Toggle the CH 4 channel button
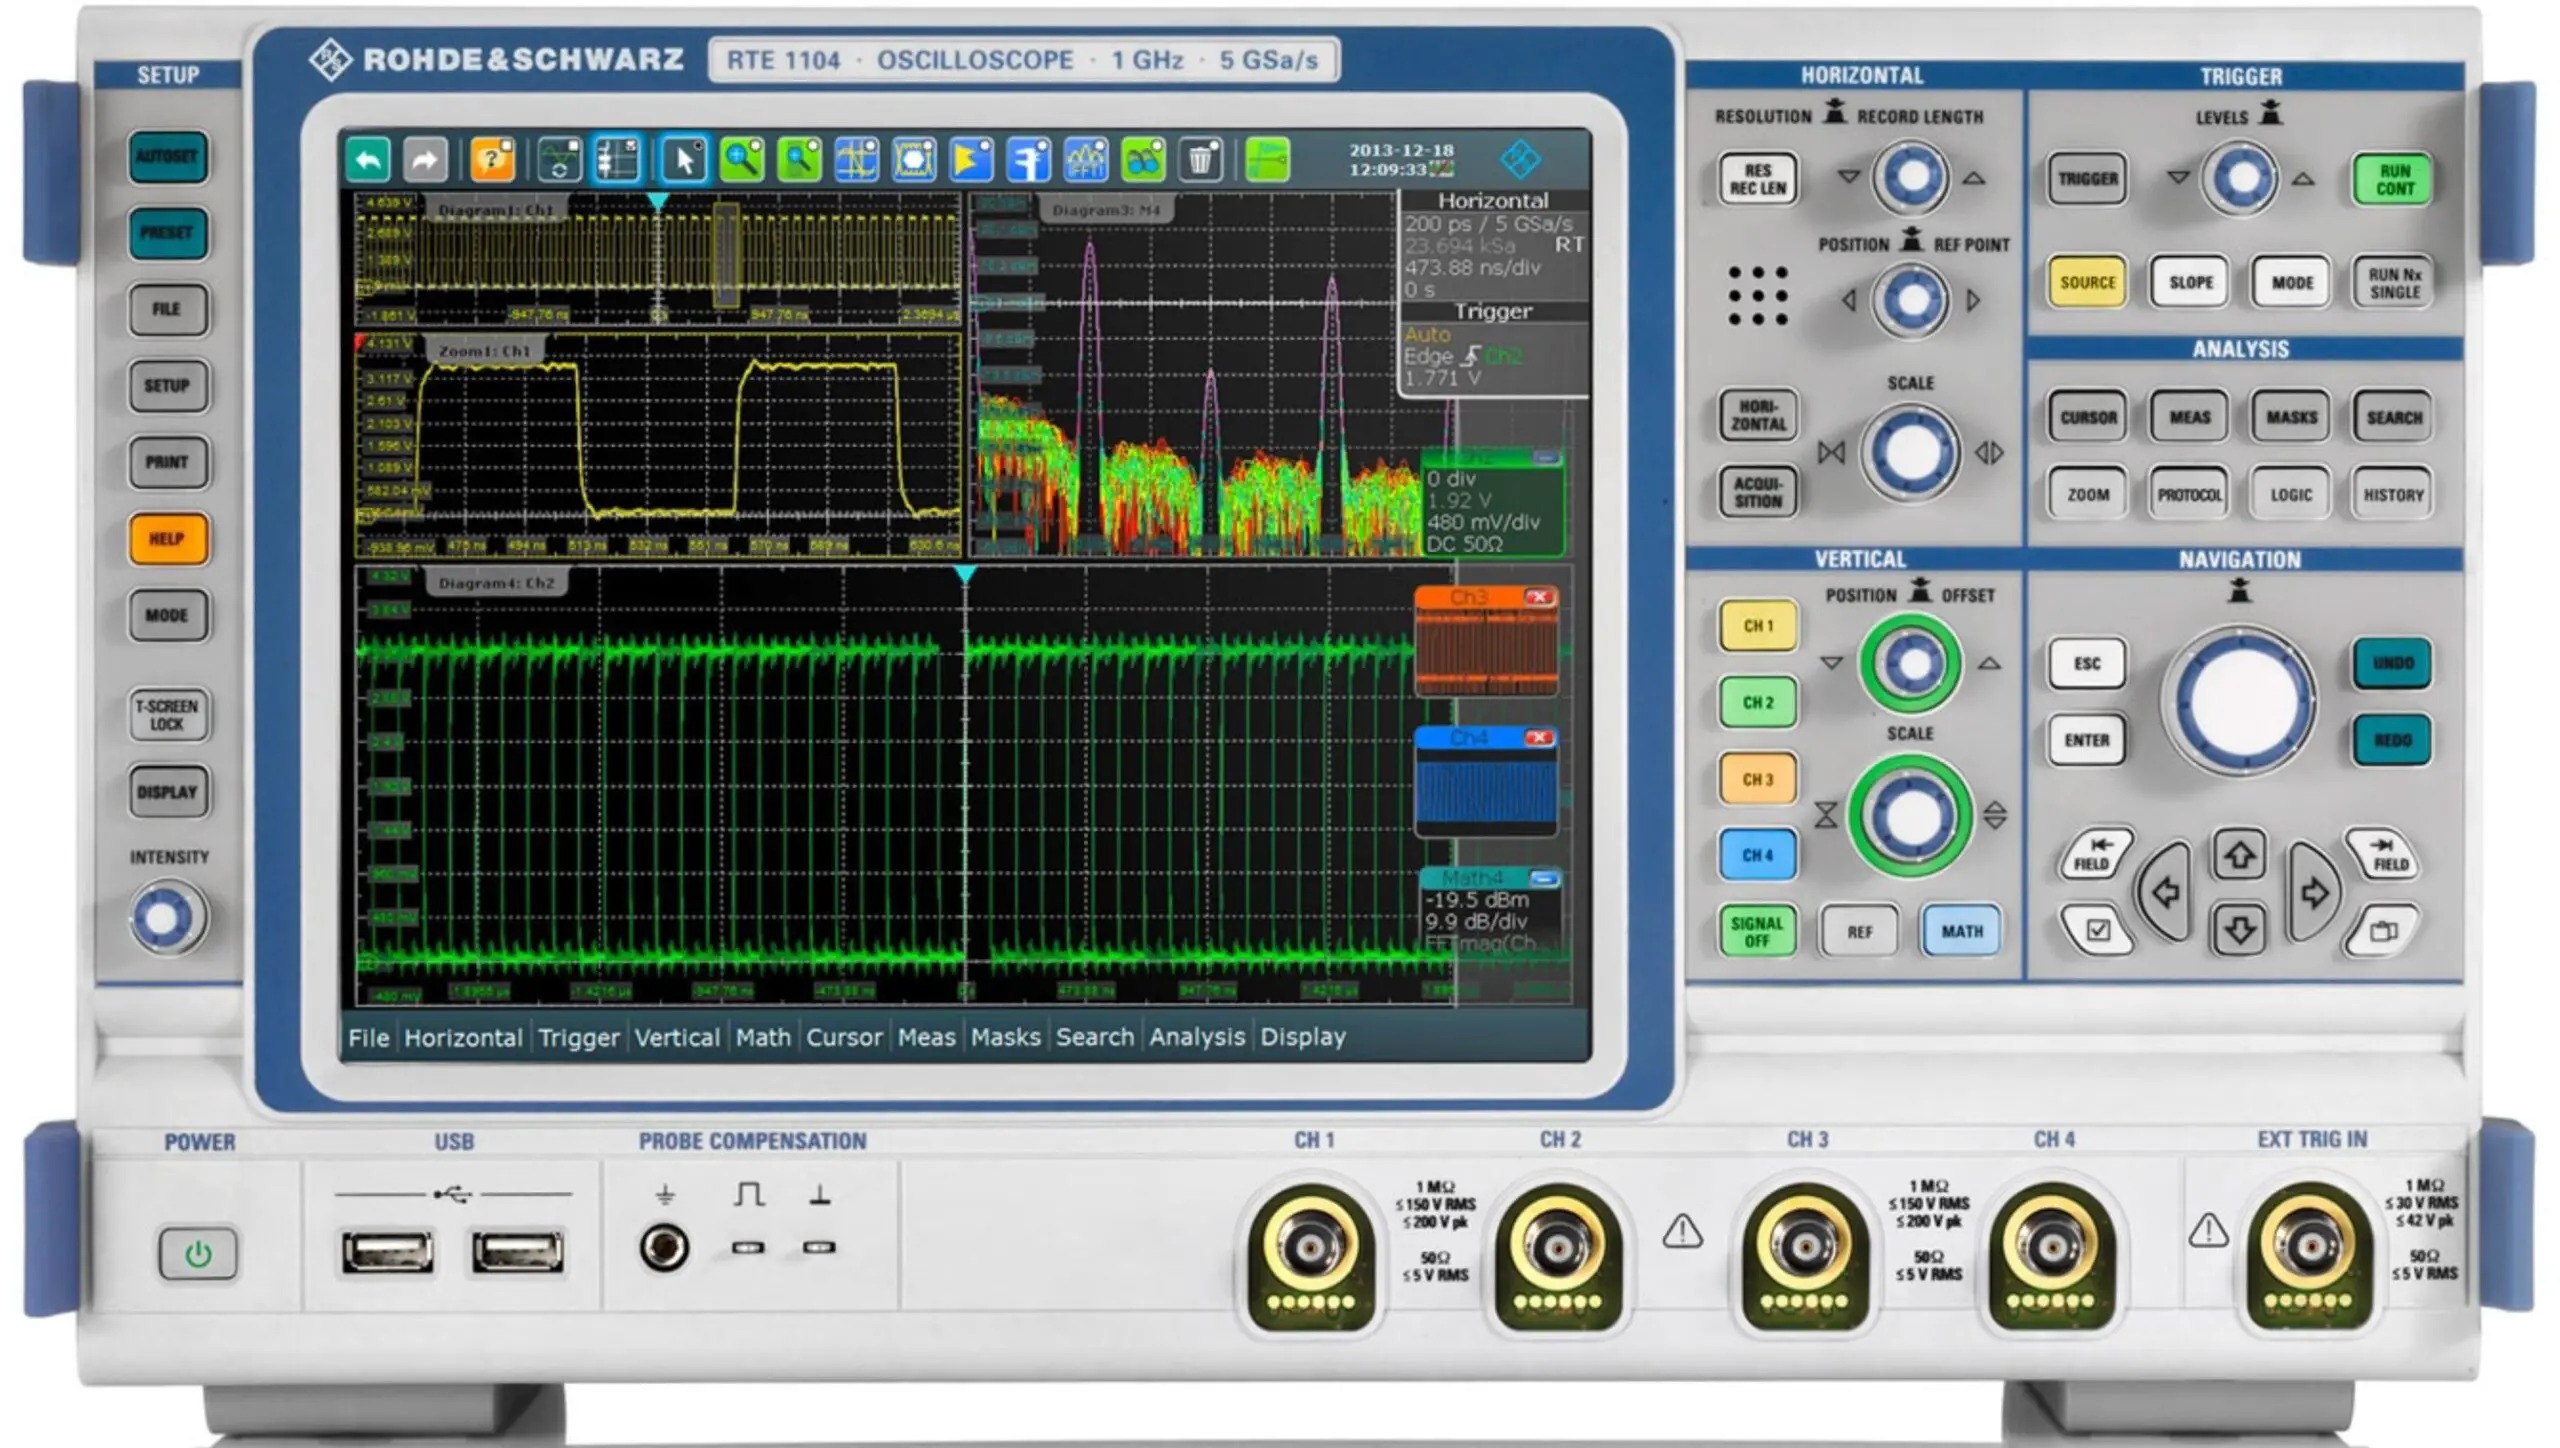Screen dimensions: 2560x1448 (1757, 856)
